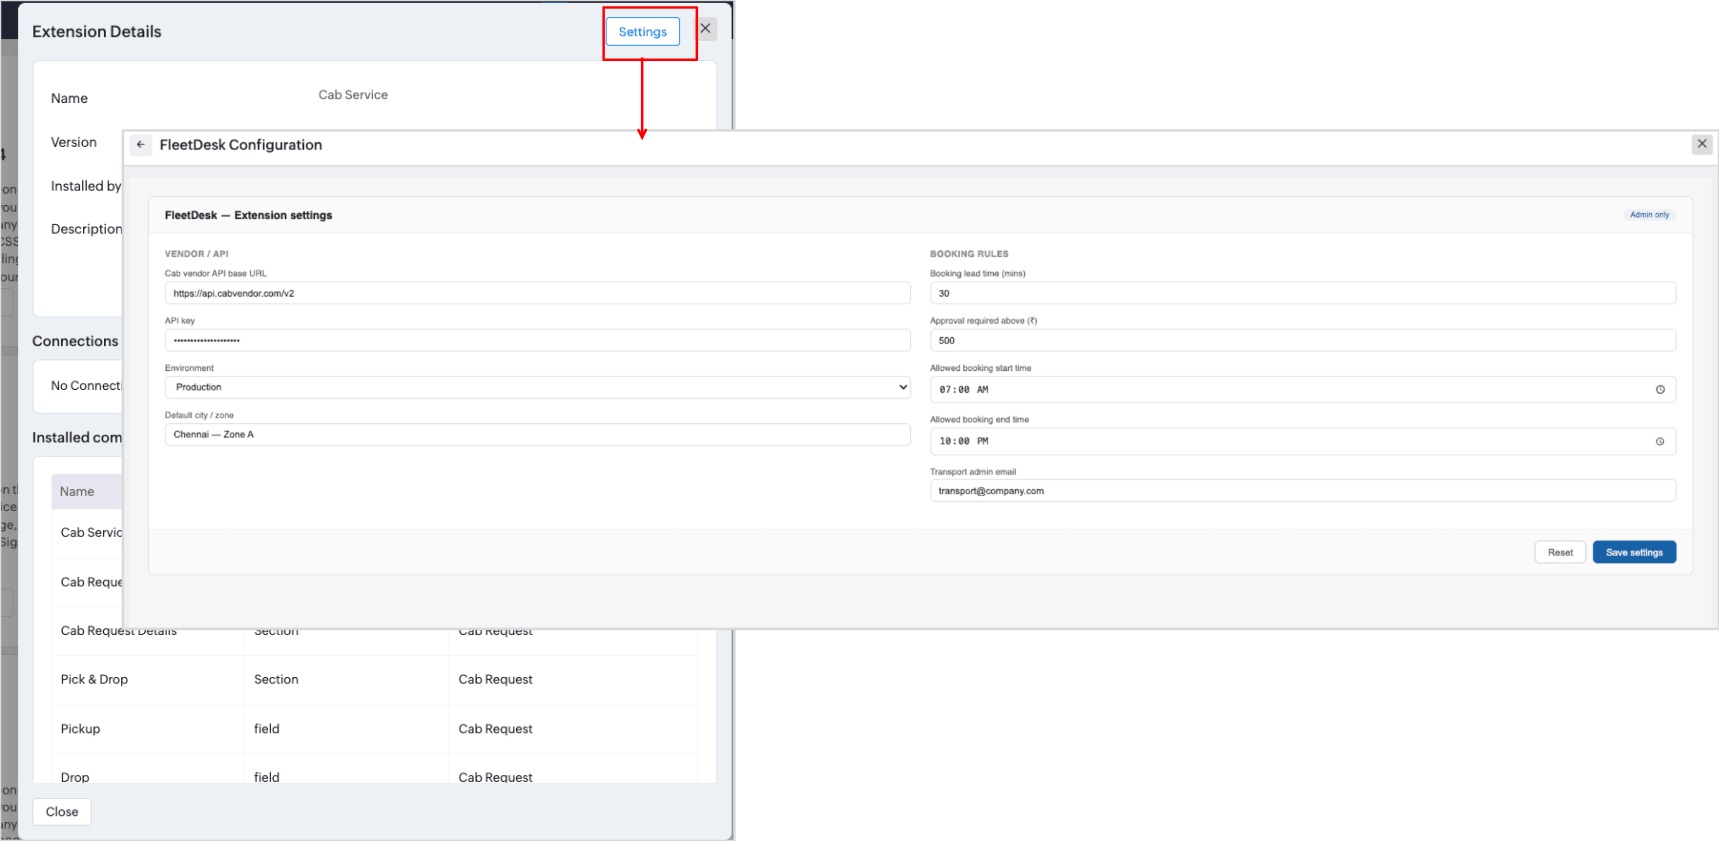Click the 'VENDOR / API' section heading
Viewport: 1719px width, 841px height.
click(197, 254)
